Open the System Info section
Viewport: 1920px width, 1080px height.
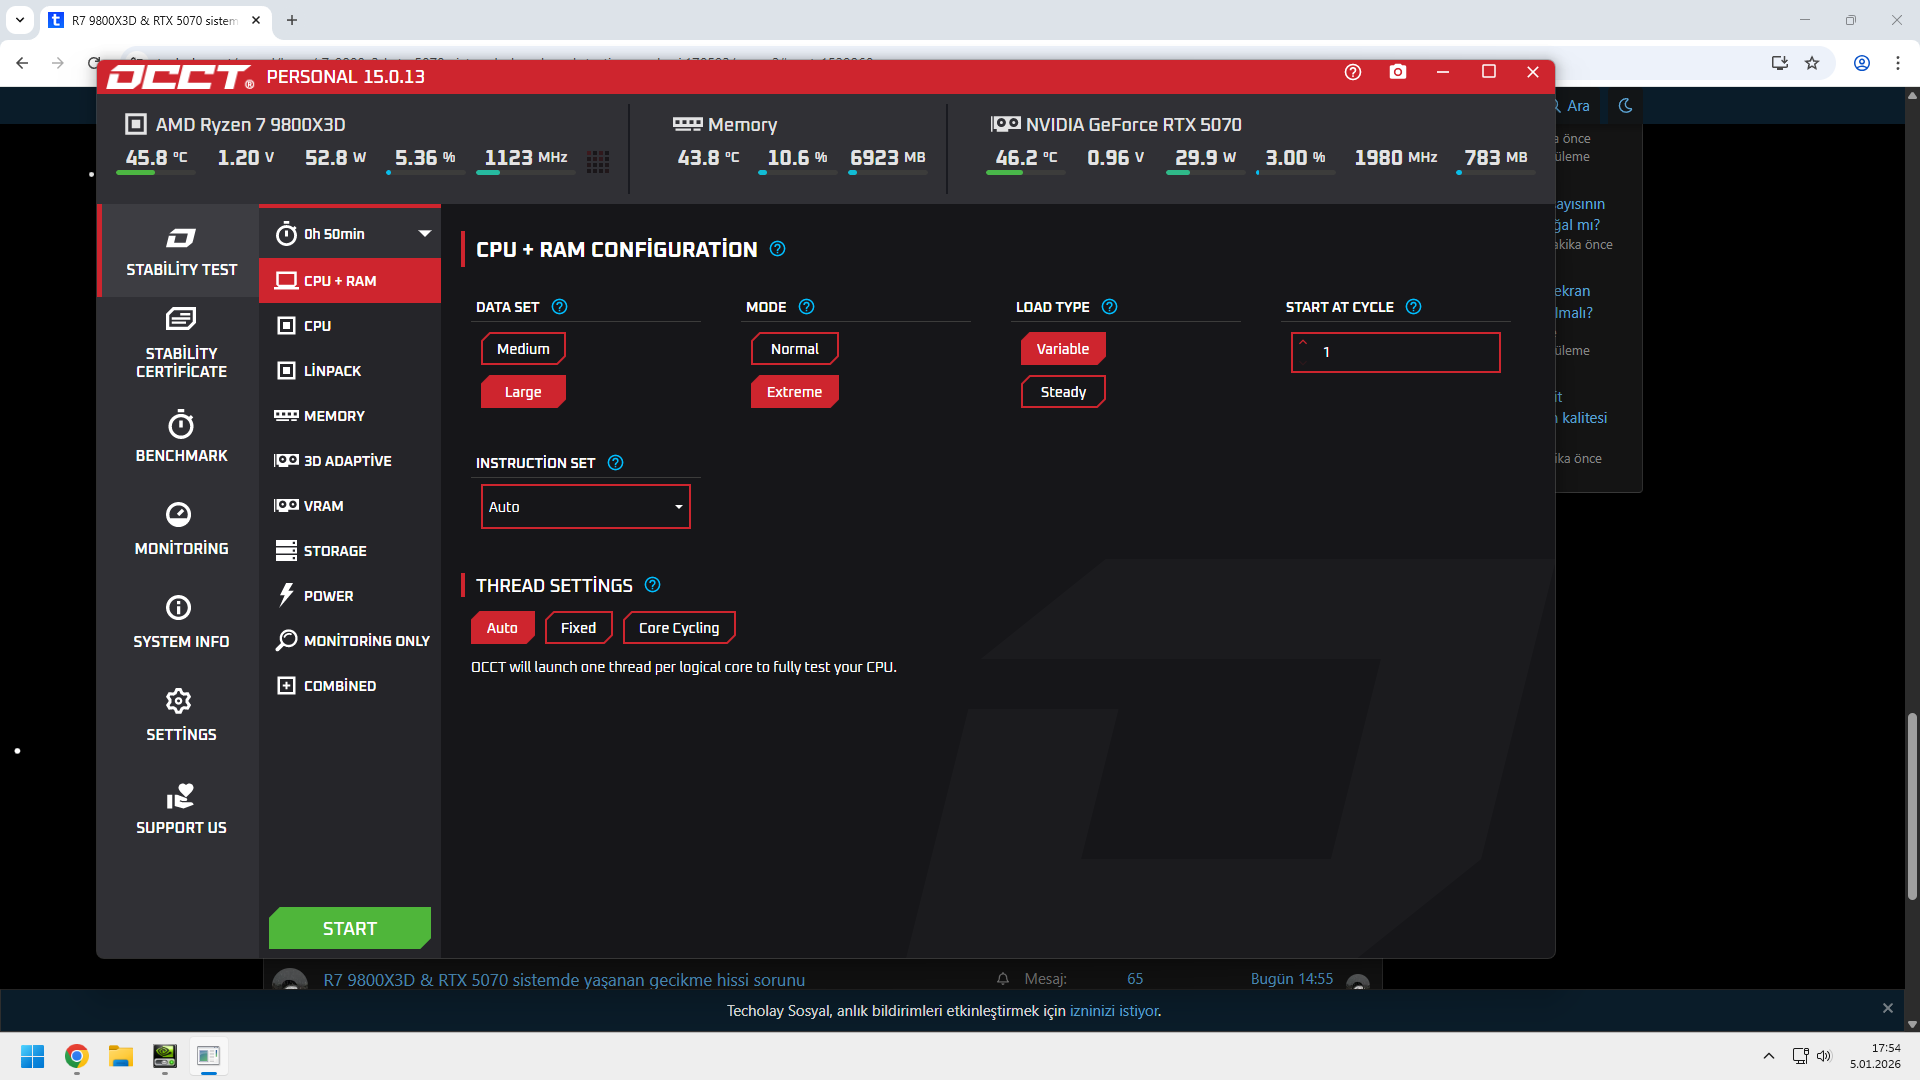[x=181, y=623]
